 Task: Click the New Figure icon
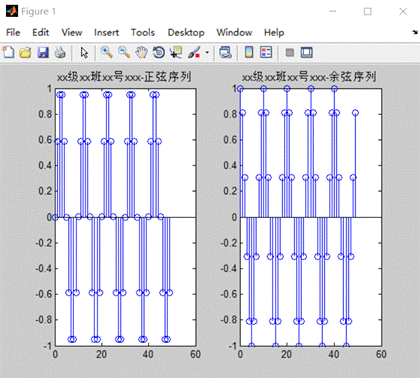pyautogui.click(x=8, y=52)
